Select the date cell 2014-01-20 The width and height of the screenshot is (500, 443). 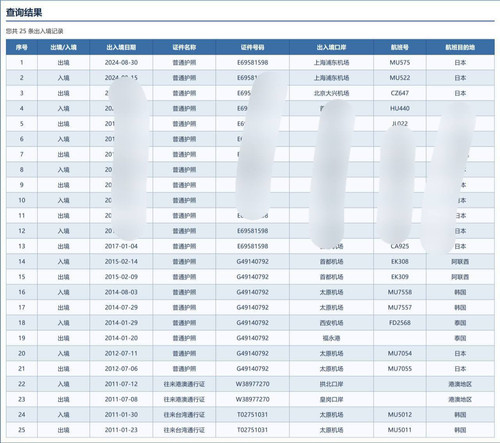[121, 338]
